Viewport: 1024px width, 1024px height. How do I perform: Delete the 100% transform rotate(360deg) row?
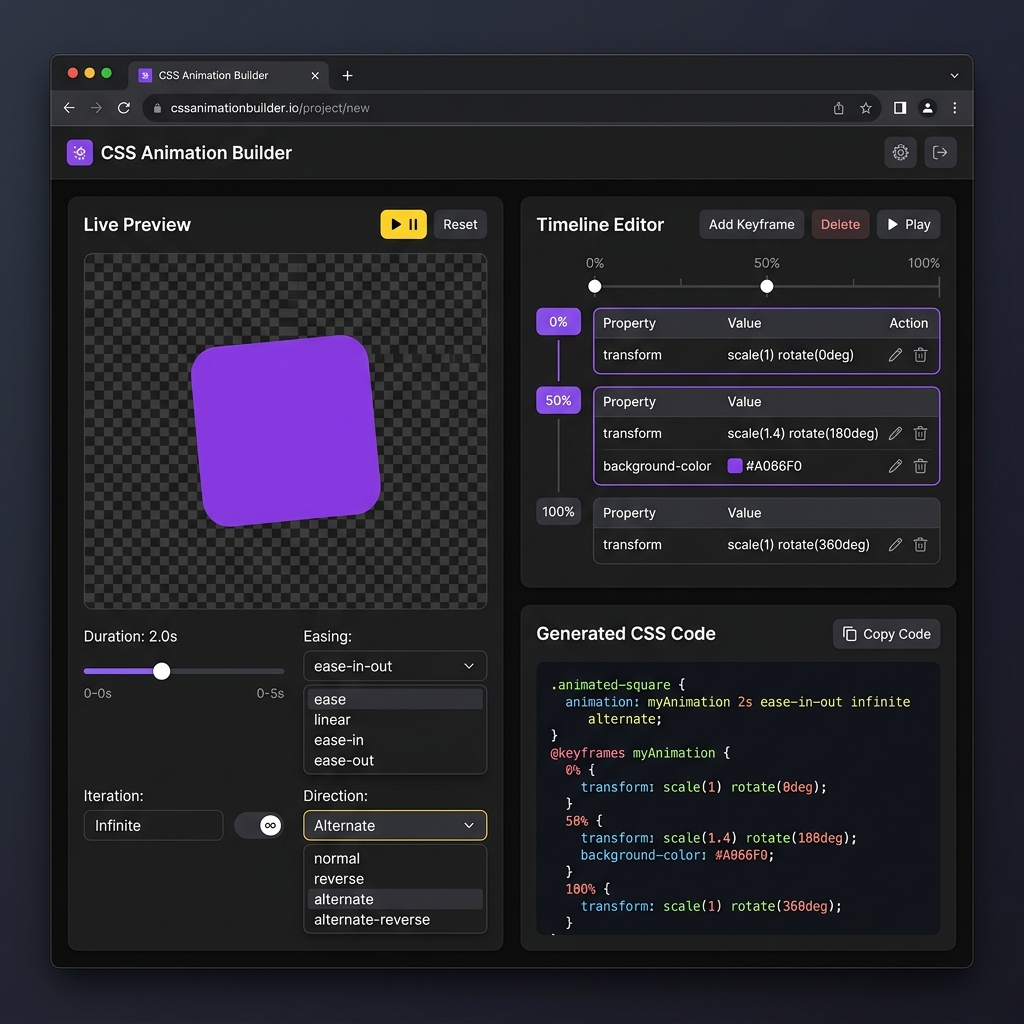[920, 544]
